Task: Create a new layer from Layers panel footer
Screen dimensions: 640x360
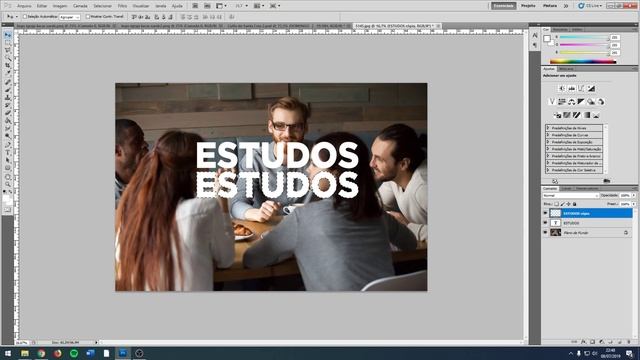Action: [x=620, y=342]
